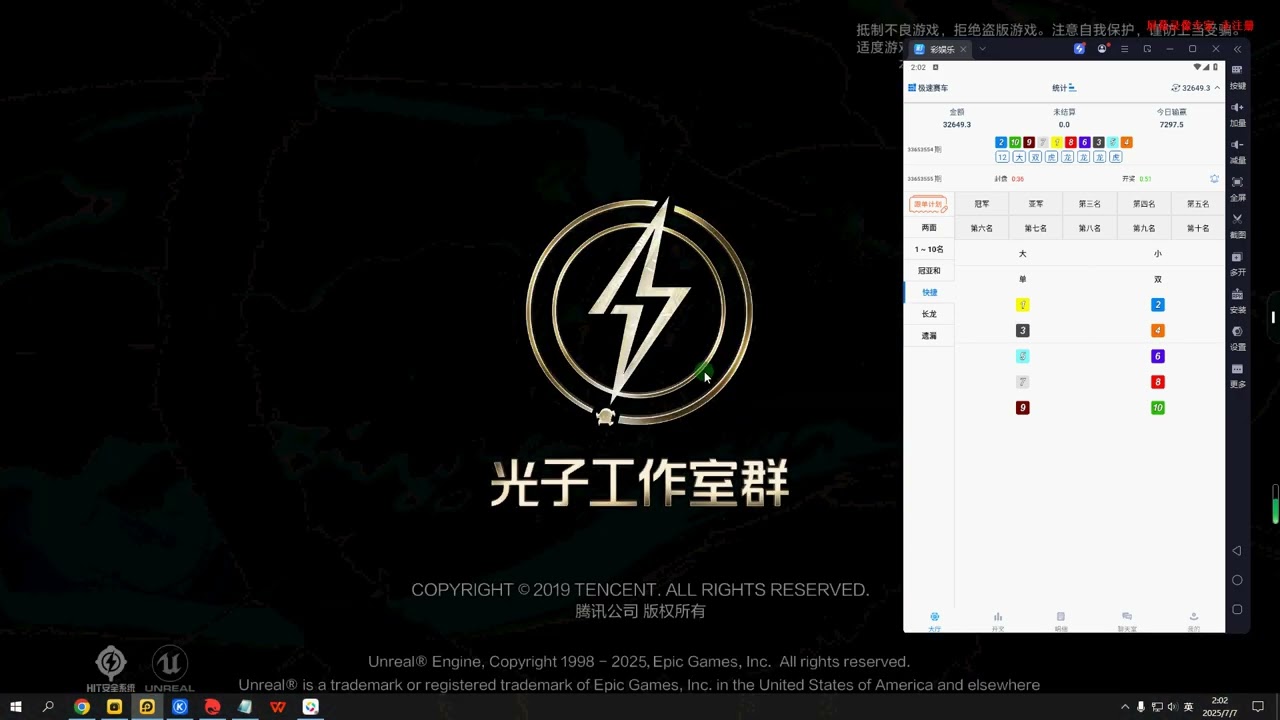Toggle the 第九名 position
1280x720 pixels.
(1144, 229)
